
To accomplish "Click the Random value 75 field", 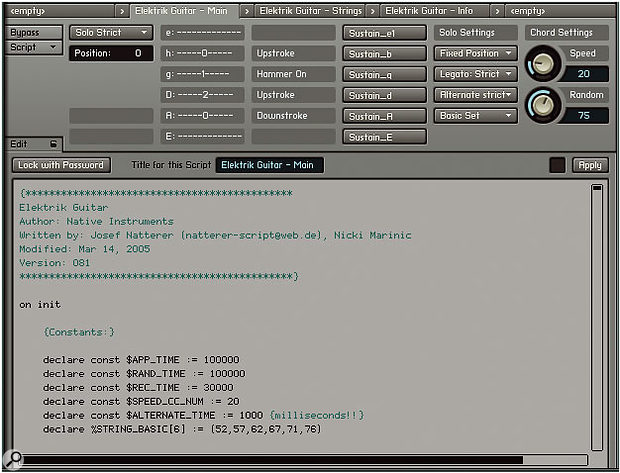I will coord(584,115).
